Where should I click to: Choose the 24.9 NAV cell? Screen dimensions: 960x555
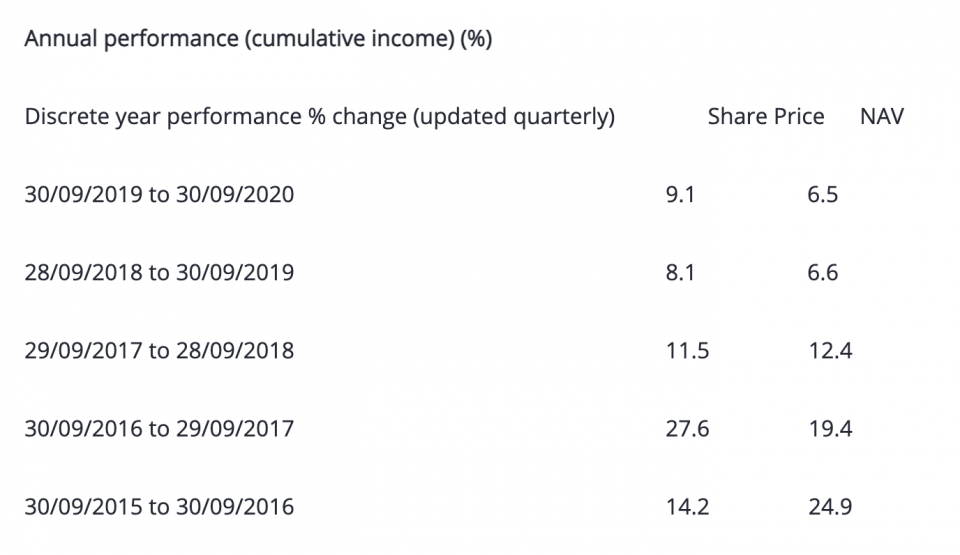(x=830, y=507)
